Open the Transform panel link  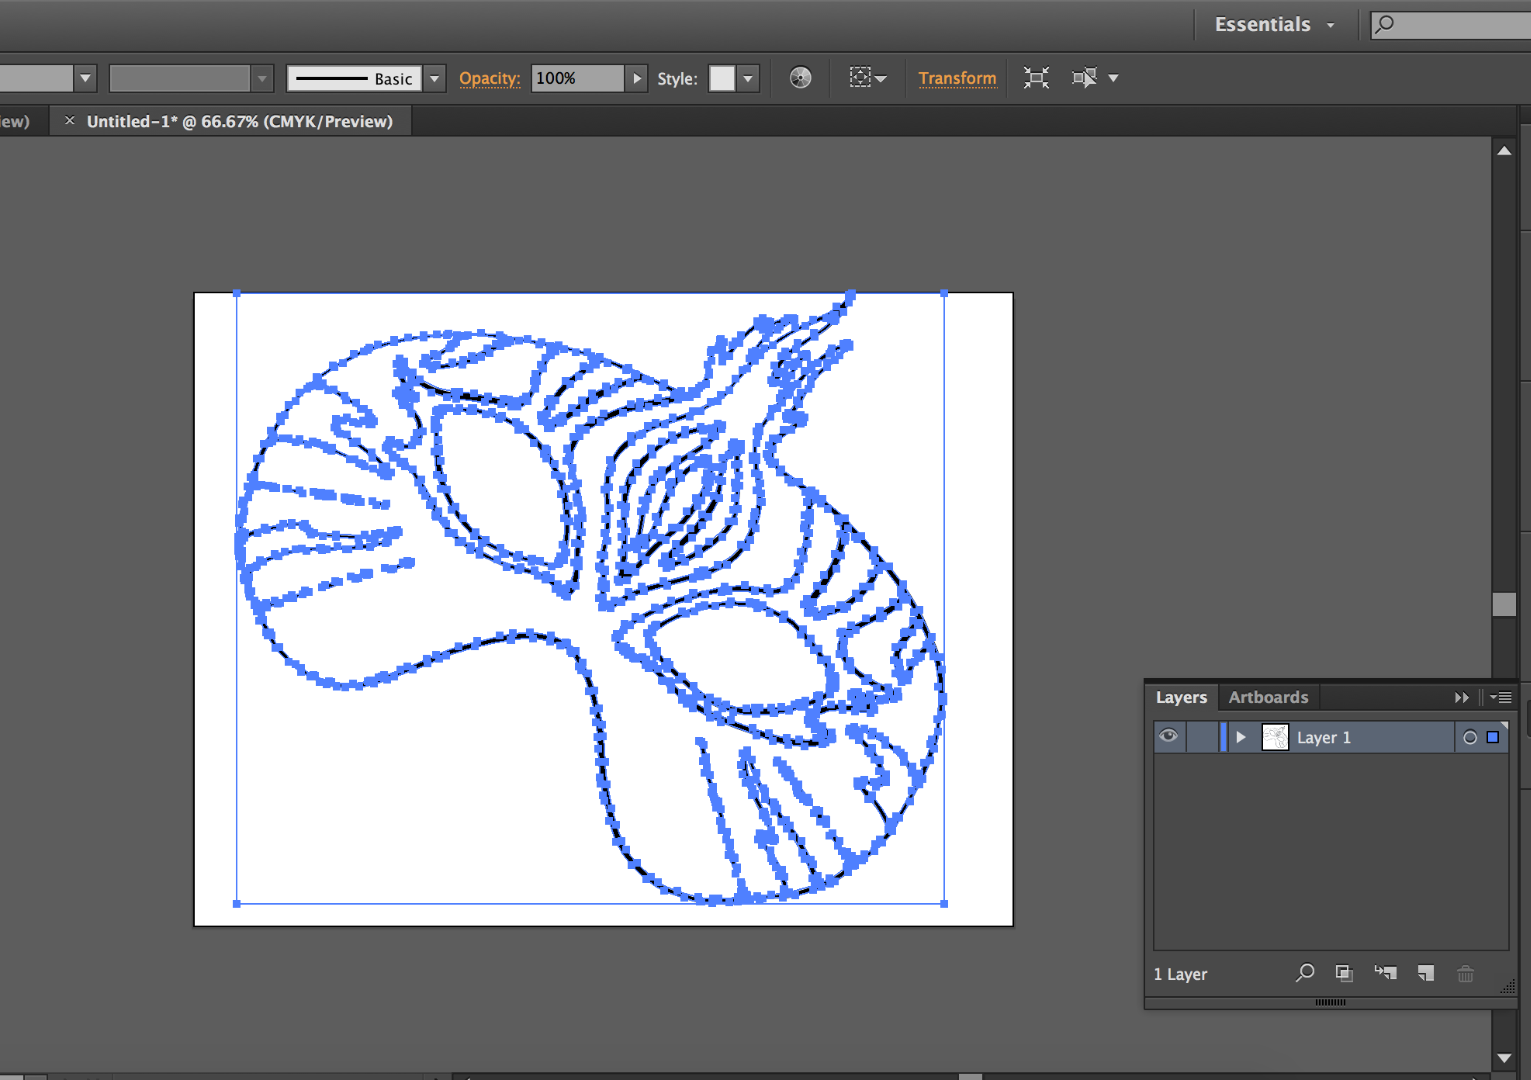957,78
